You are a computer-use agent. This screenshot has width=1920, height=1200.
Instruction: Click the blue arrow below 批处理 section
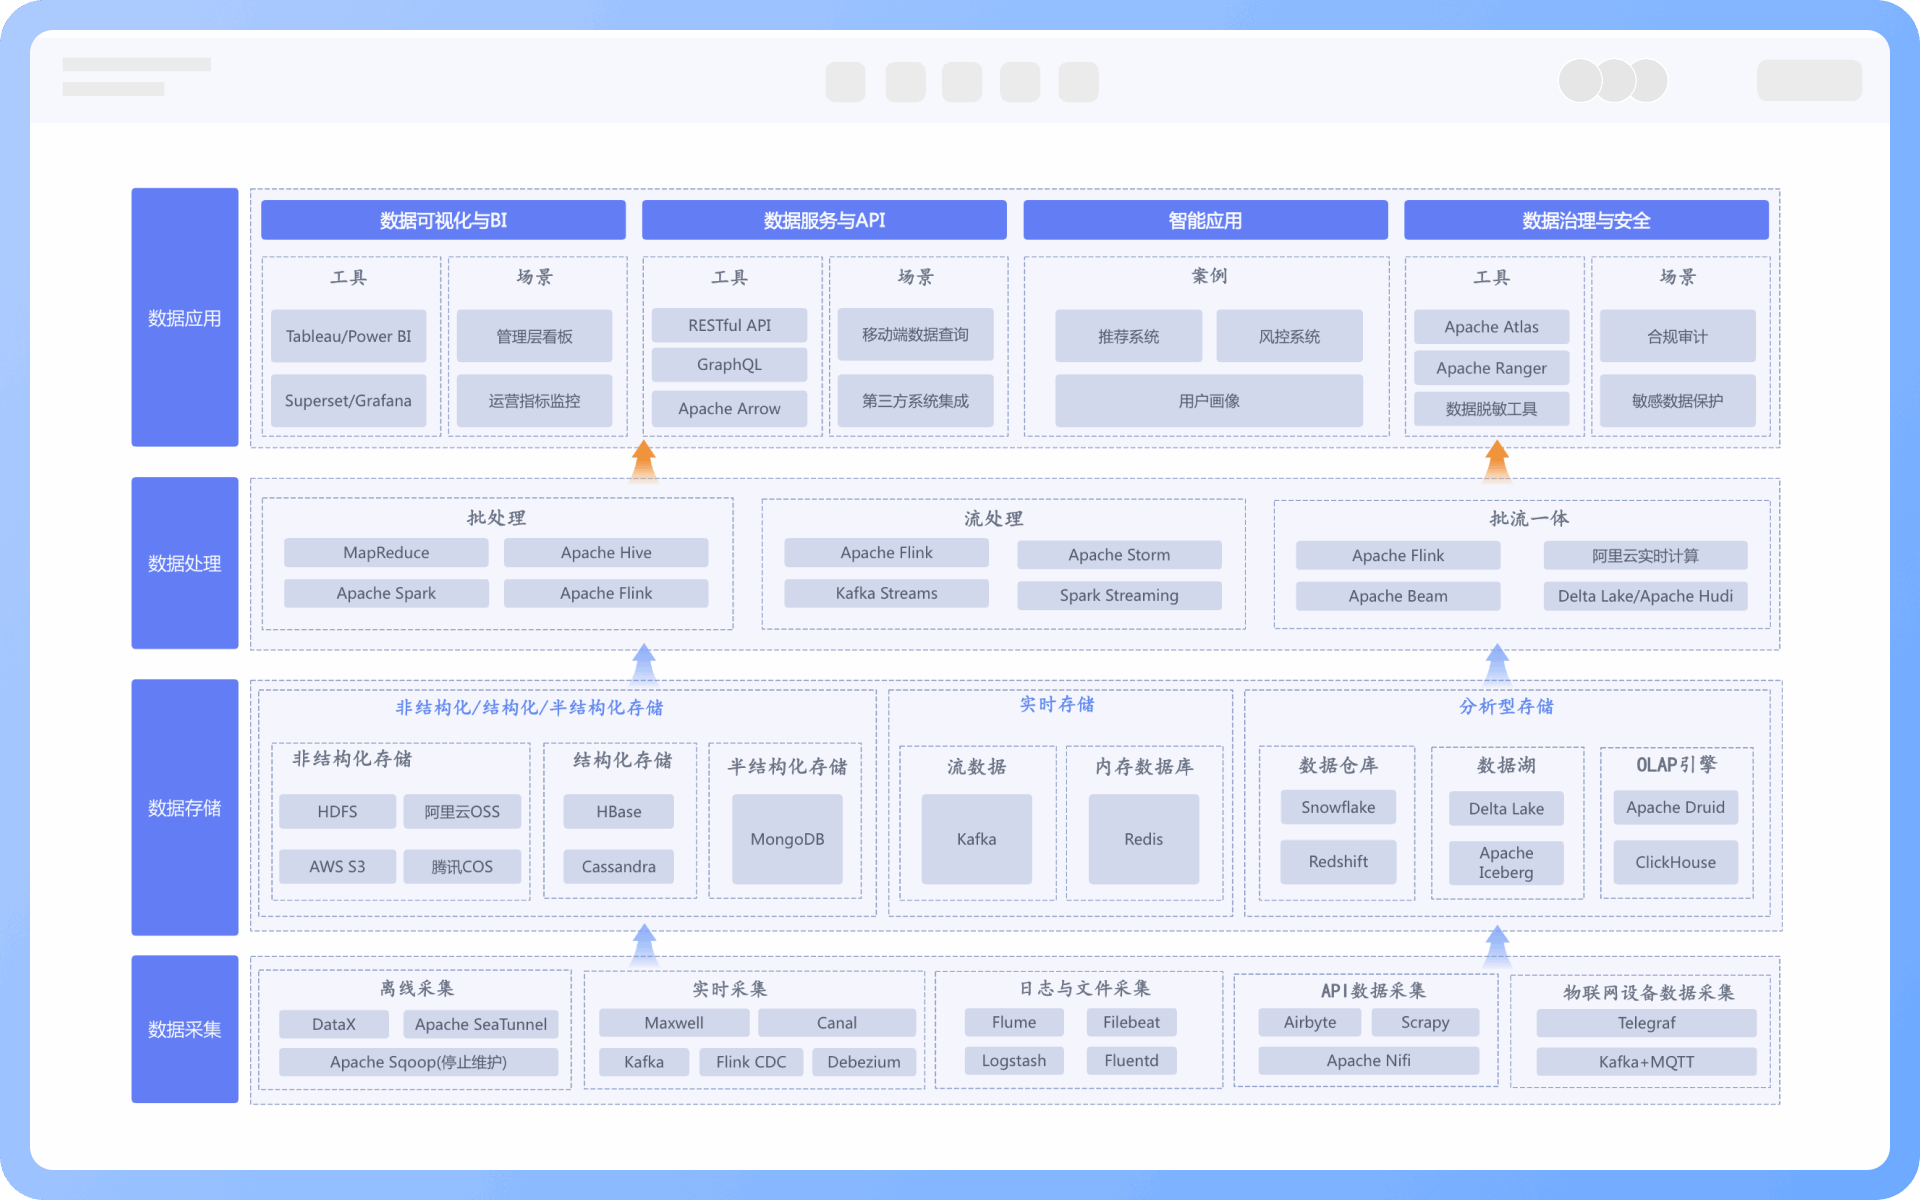click(644, 663)
